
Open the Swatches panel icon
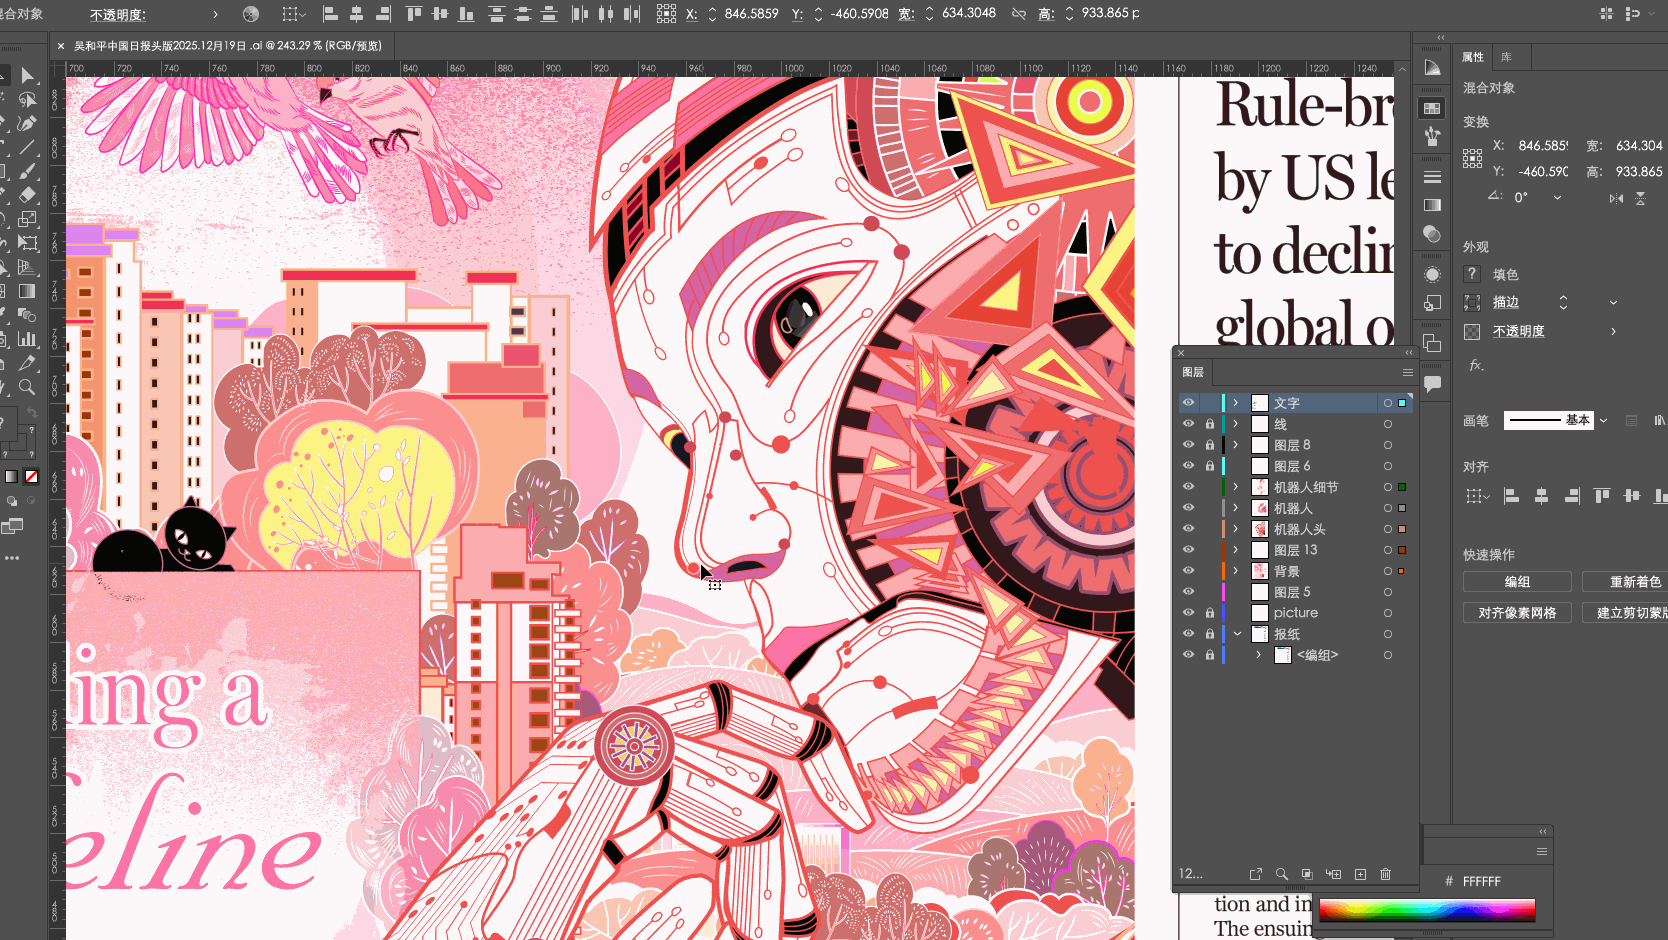point(1432,108)
